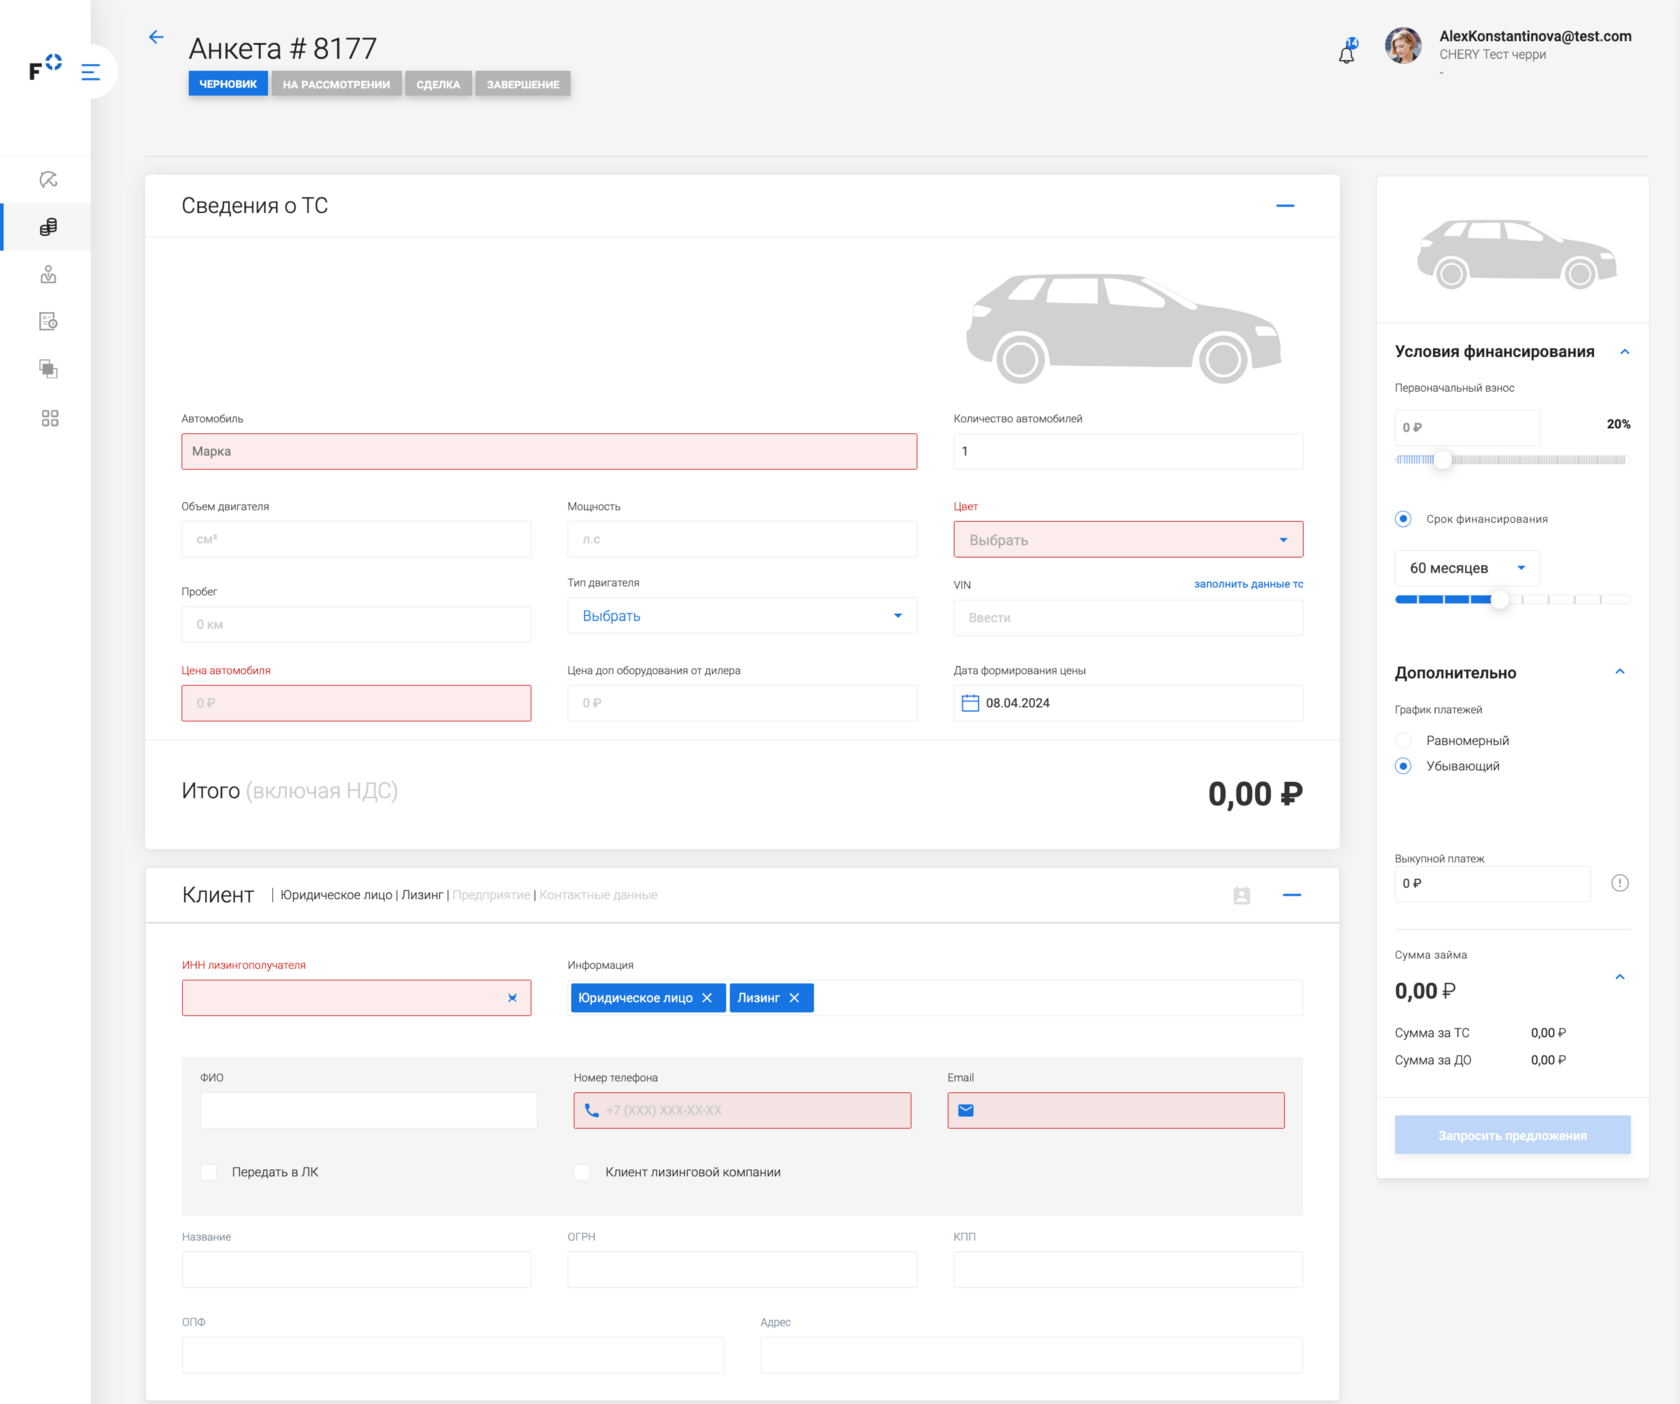The height and width of the screenshot is (1404, 1680).
Task: Toggle the sidebar hamburger menu
Action: (x=91, y=72)
